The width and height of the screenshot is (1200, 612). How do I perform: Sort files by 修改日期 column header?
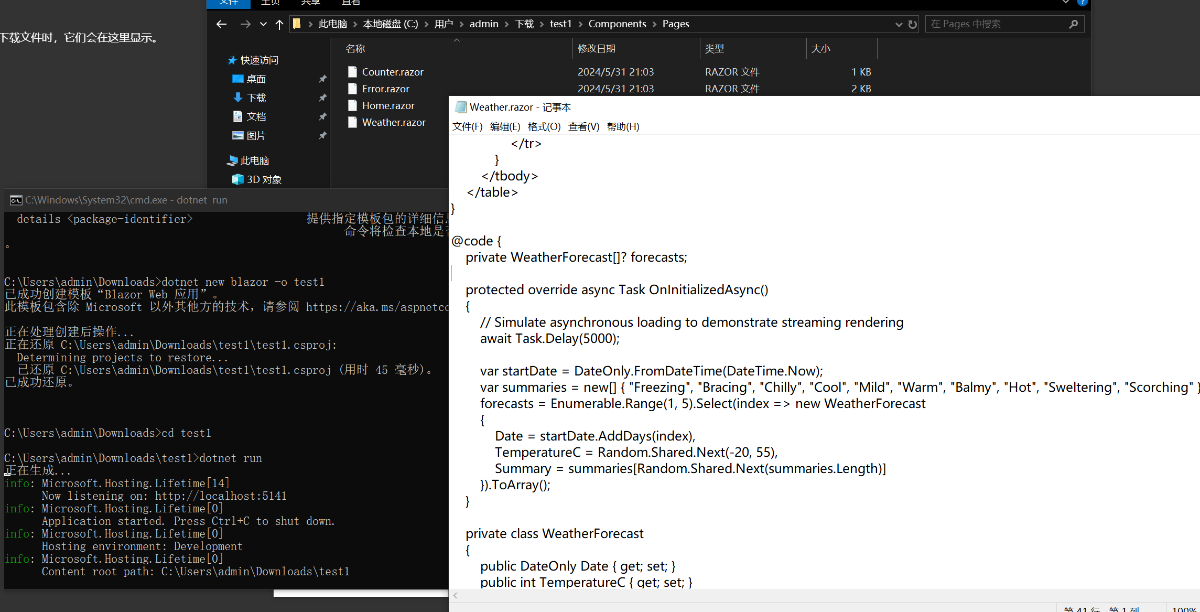[x=597, y=48]
